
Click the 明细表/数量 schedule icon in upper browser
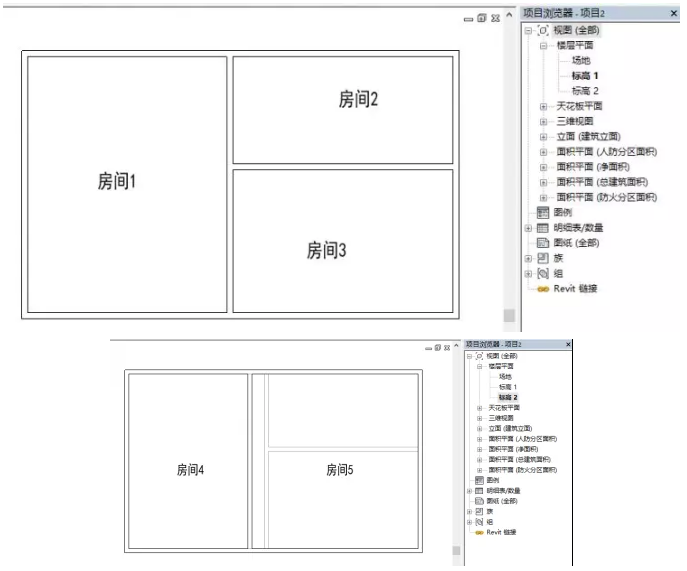point(543,227)
